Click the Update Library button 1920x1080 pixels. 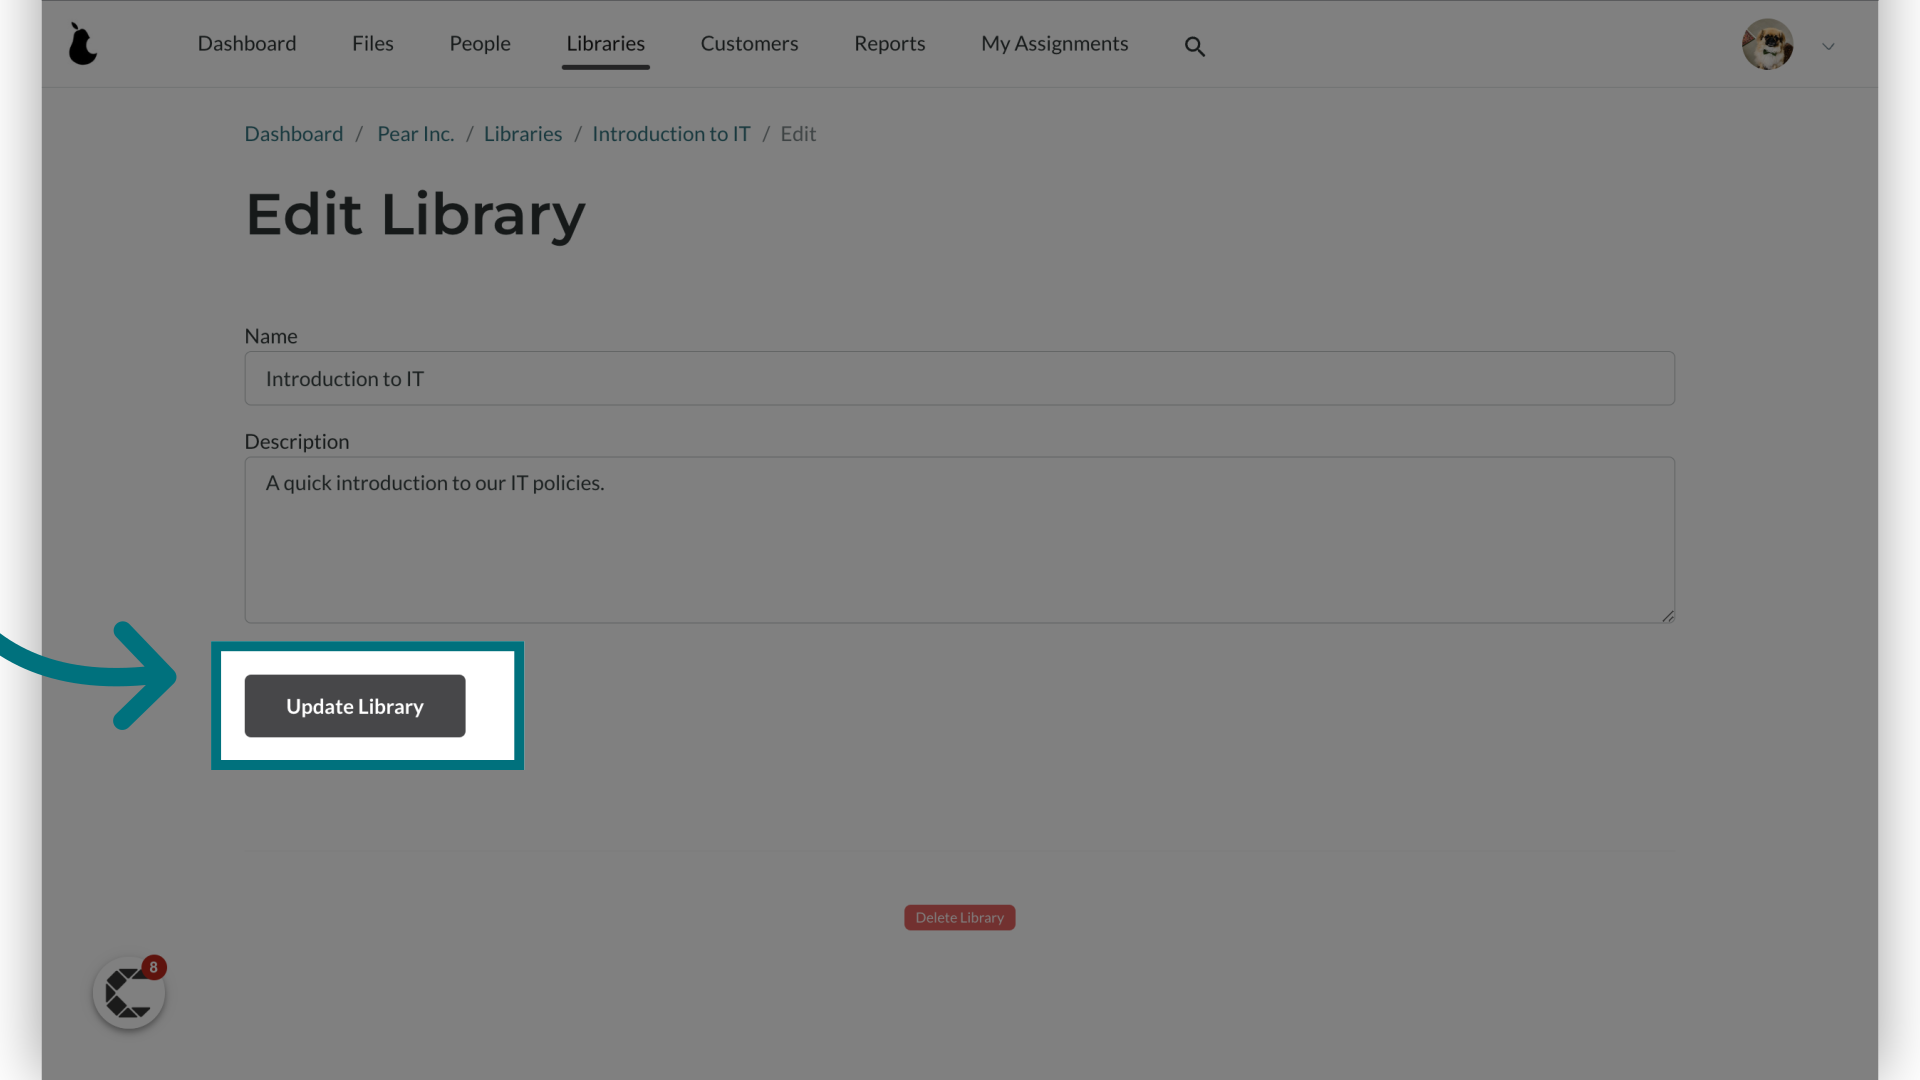click(x=355, y=705)
